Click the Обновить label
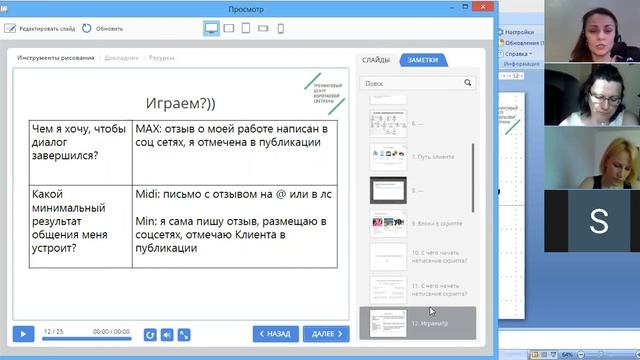Screen dimensions: 640x360 [109, 29]
